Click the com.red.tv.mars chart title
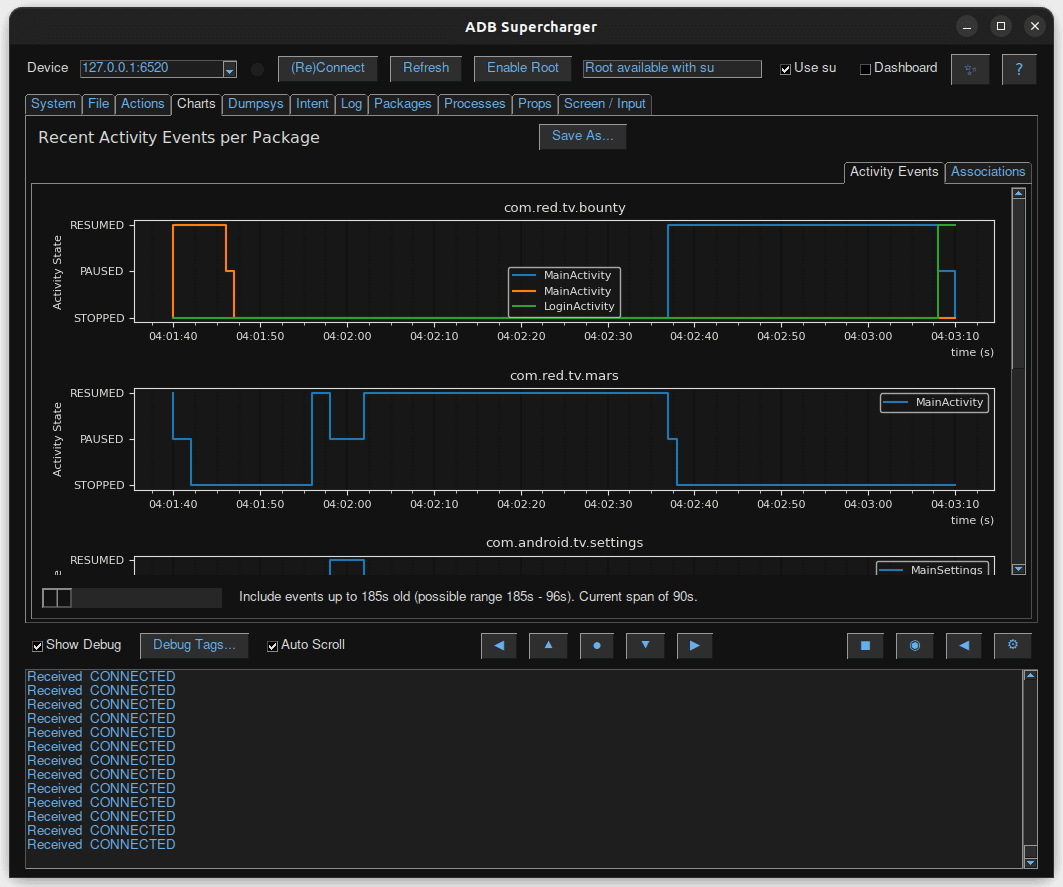 (564, 376)
